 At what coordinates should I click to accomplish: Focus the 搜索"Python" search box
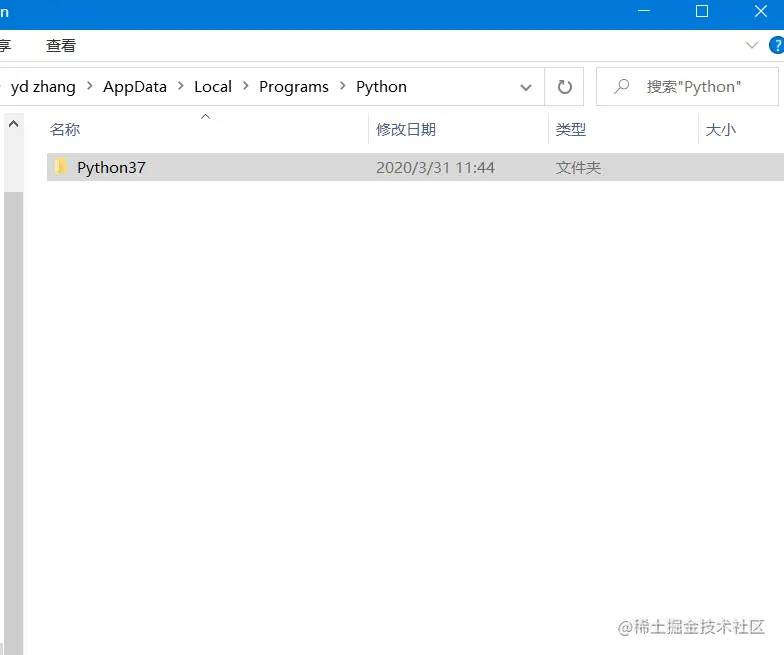pyautogui.click(x=688, y=87)
